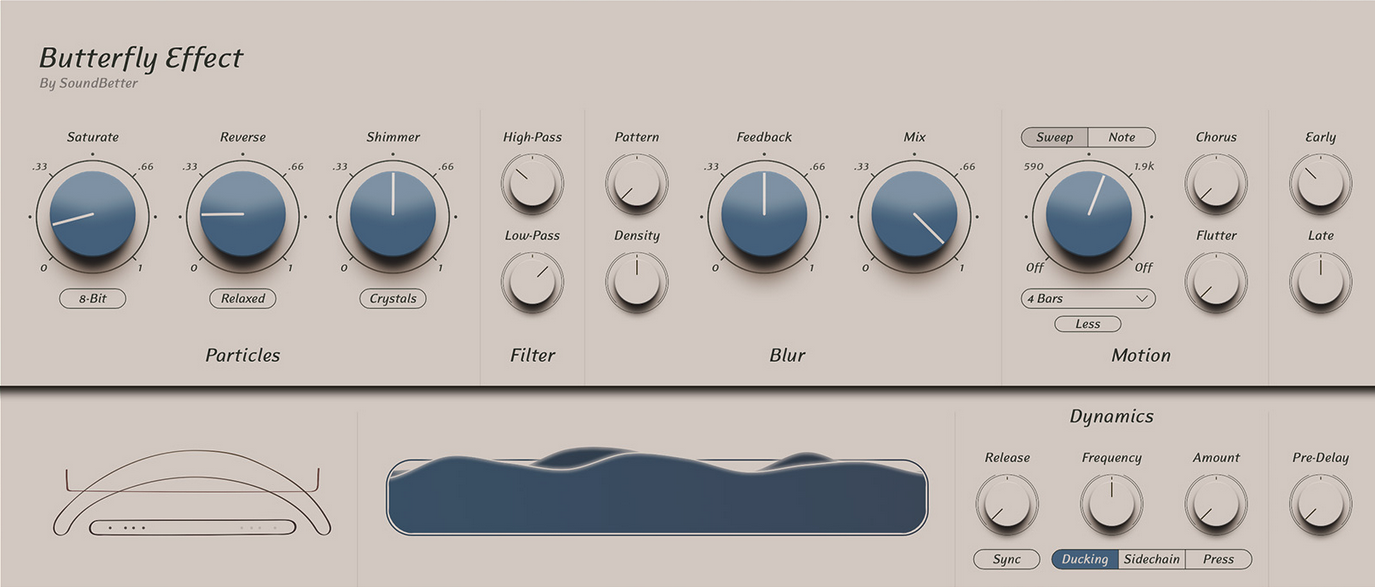This screenshot has height=587, width=1375.
Task: Click the butterfly arc logo graphic
Action: pyautogui.click(x=192, y=496)
